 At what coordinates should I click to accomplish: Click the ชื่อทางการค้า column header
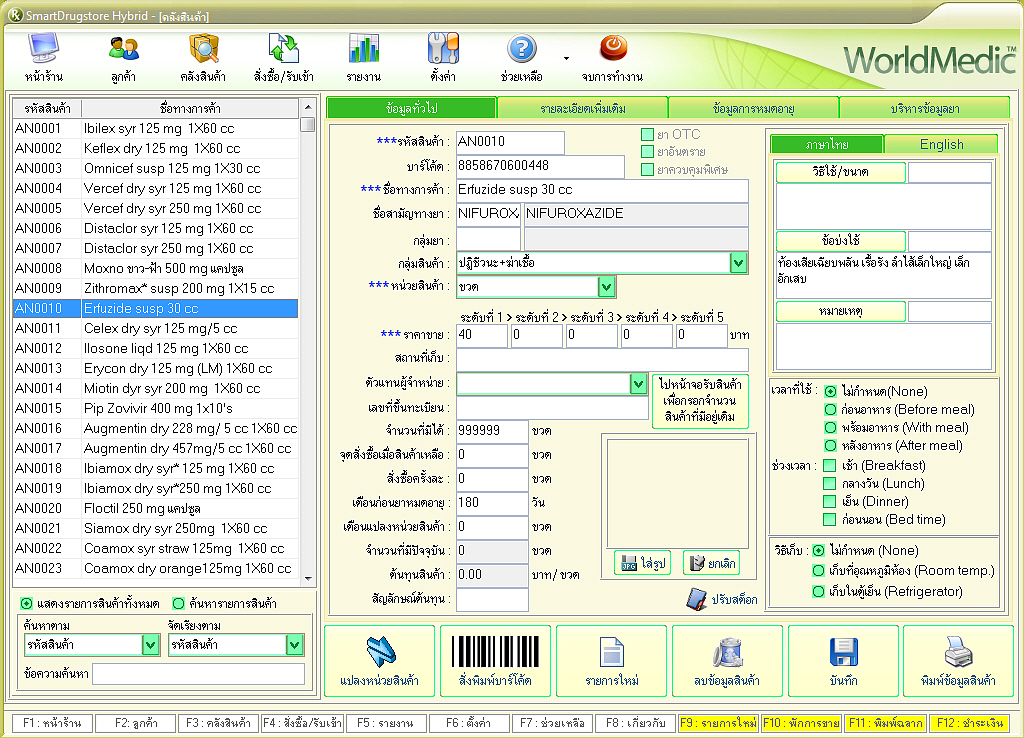(190, 108)
